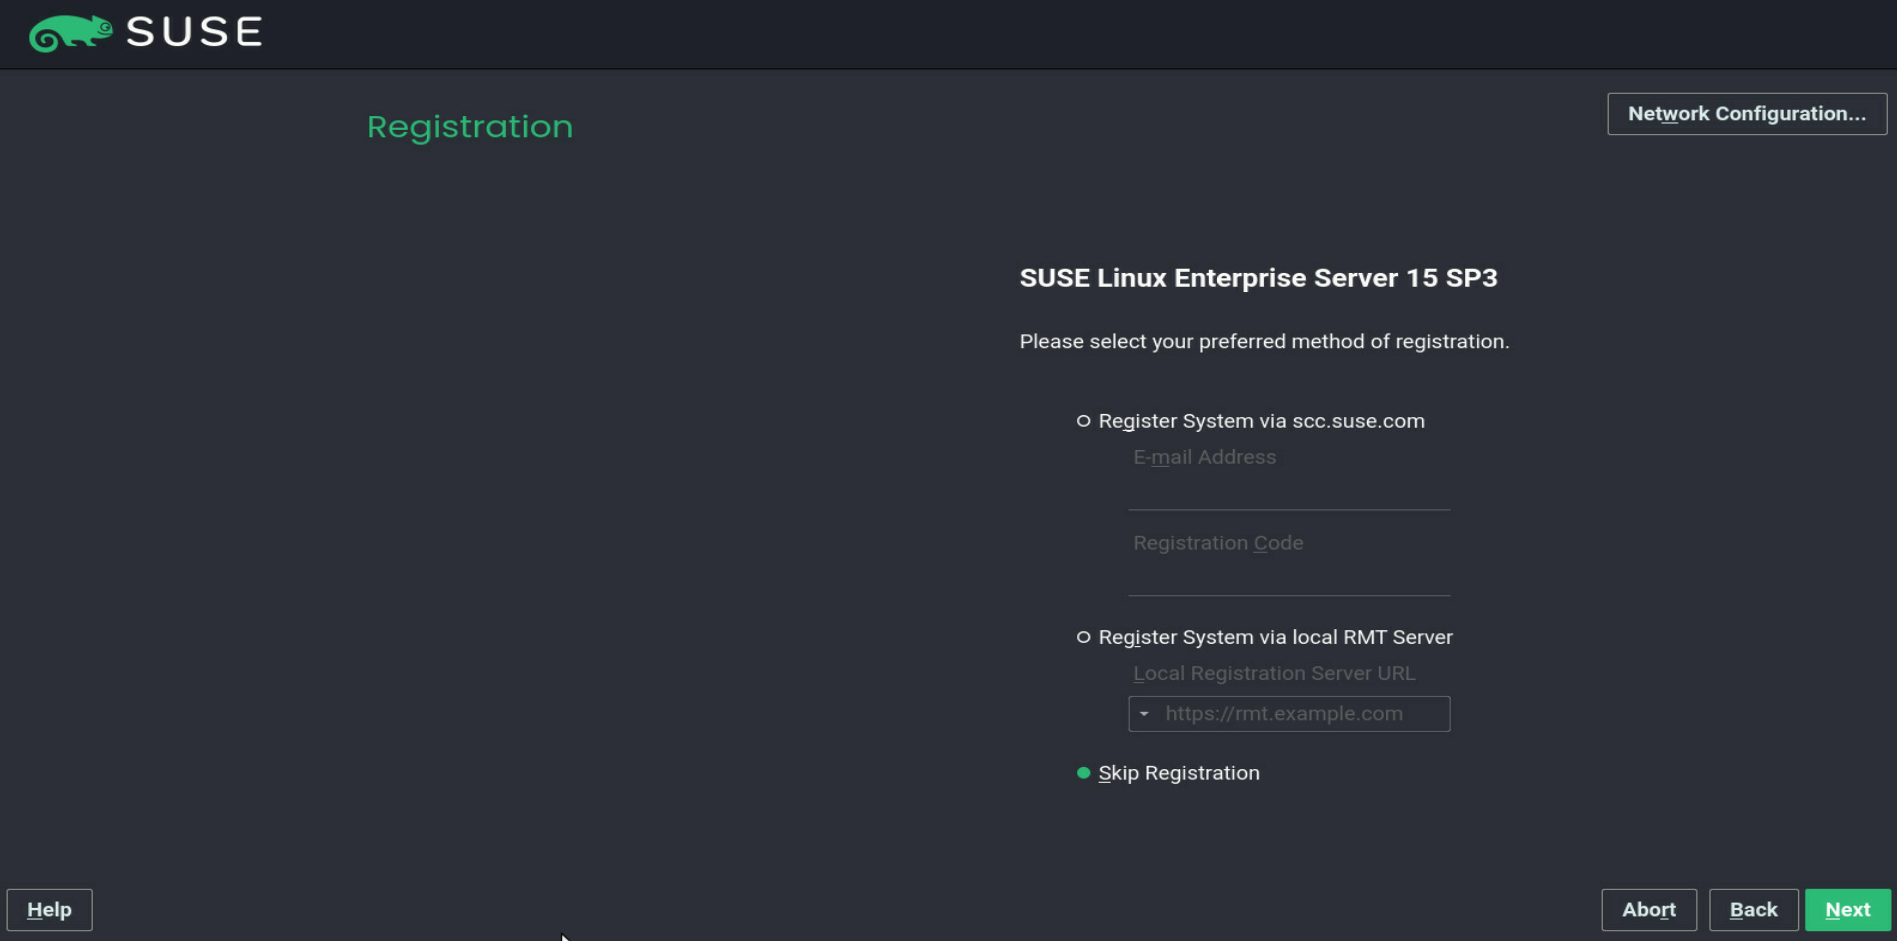Go Back to the previous step

tap(1753, 910)
